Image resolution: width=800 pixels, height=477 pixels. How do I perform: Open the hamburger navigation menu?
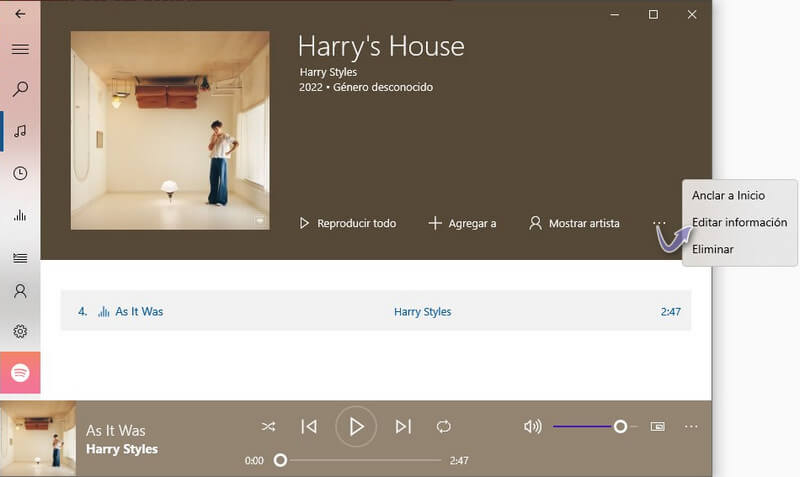pos(20,49)
